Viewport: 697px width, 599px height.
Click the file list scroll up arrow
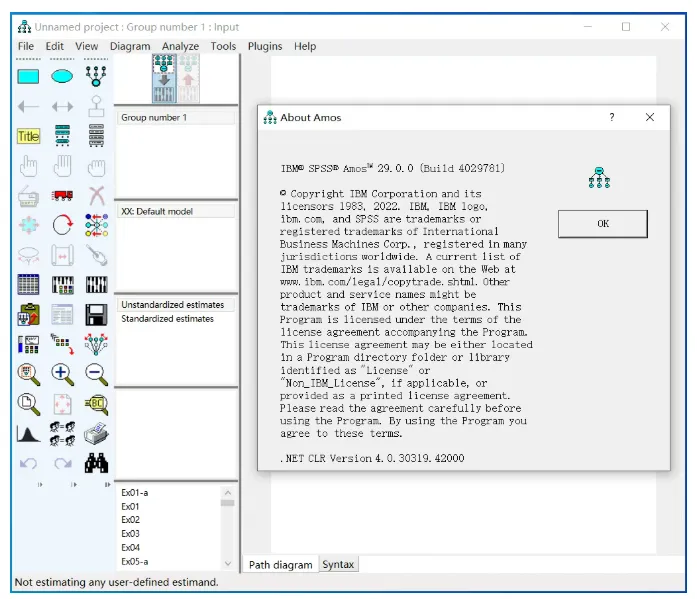(x=228, y=492)
